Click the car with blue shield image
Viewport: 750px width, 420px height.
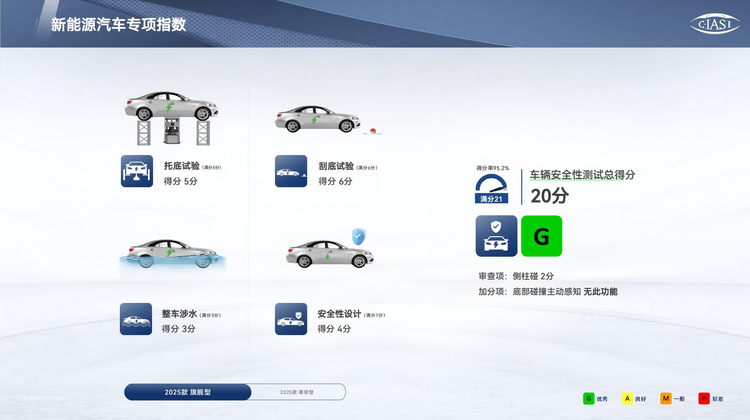pyautogui.click(x=326, y=252)
